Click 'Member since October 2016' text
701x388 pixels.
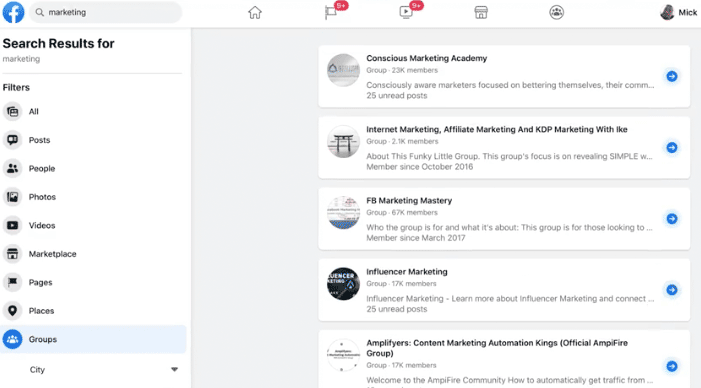click(x=419, y=167)
